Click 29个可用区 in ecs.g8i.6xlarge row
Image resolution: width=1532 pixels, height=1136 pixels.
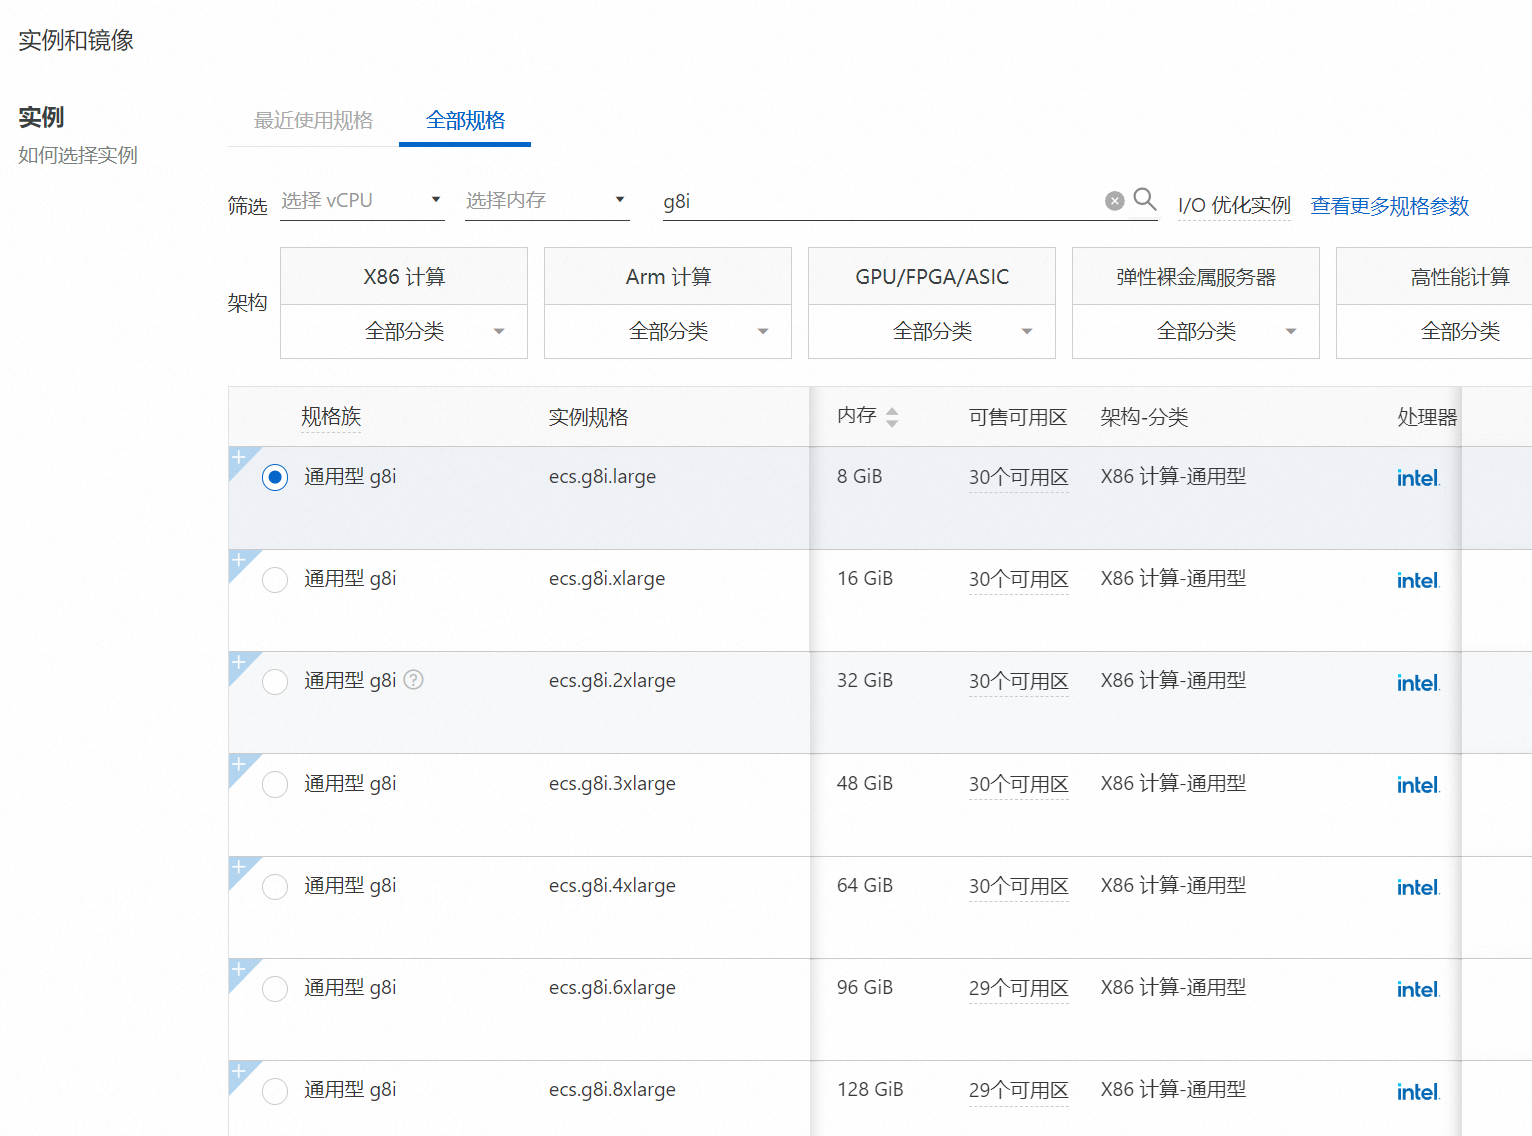(1018, 989)
